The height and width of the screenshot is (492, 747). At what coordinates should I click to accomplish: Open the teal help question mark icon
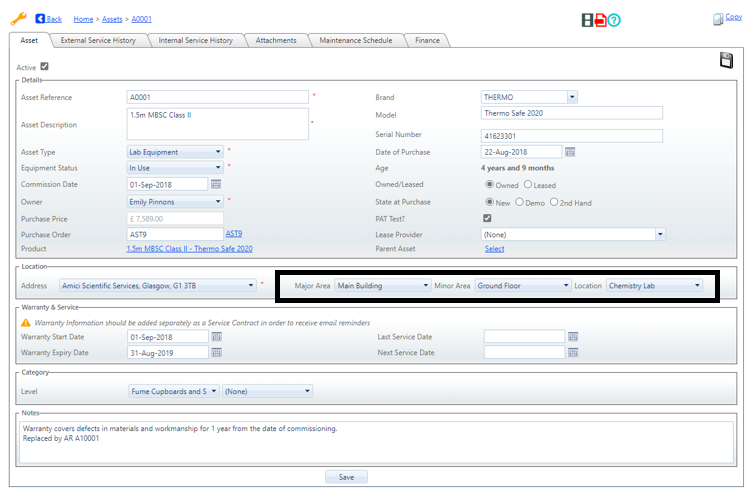614,20
